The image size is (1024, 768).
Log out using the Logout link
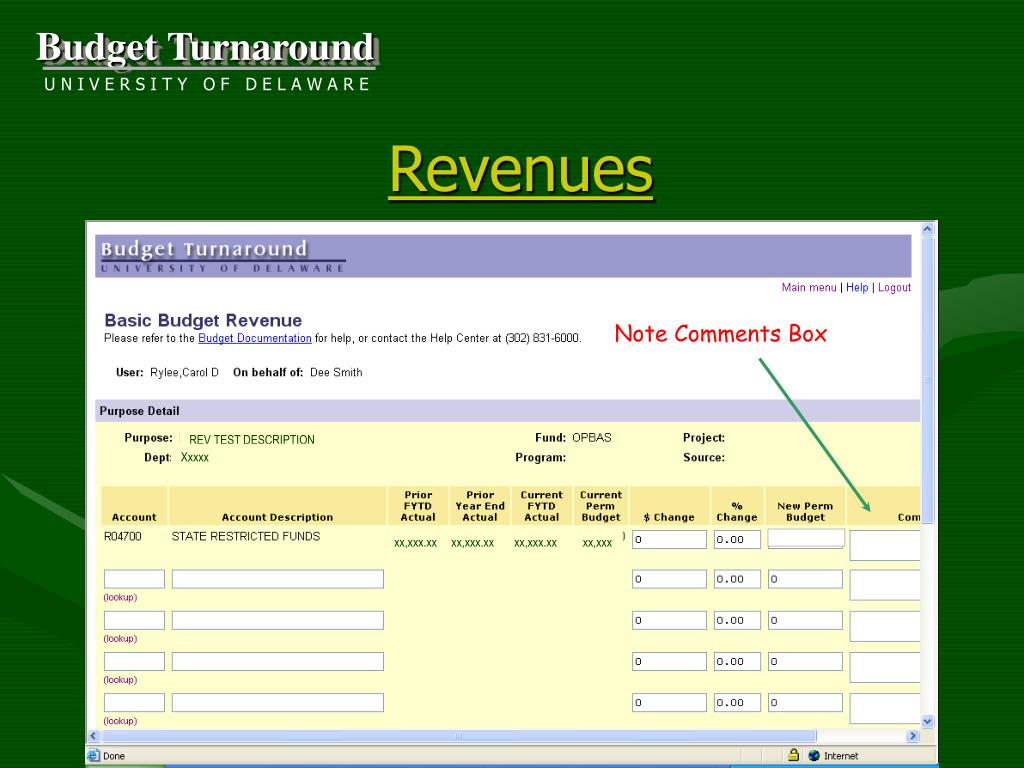tap(894, 287)
